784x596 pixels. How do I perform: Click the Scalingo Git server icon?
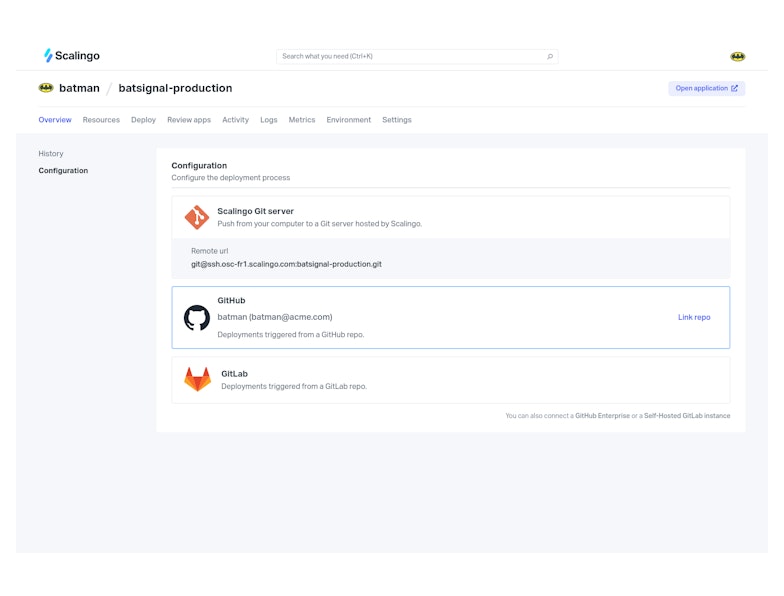tap(197, 217)
